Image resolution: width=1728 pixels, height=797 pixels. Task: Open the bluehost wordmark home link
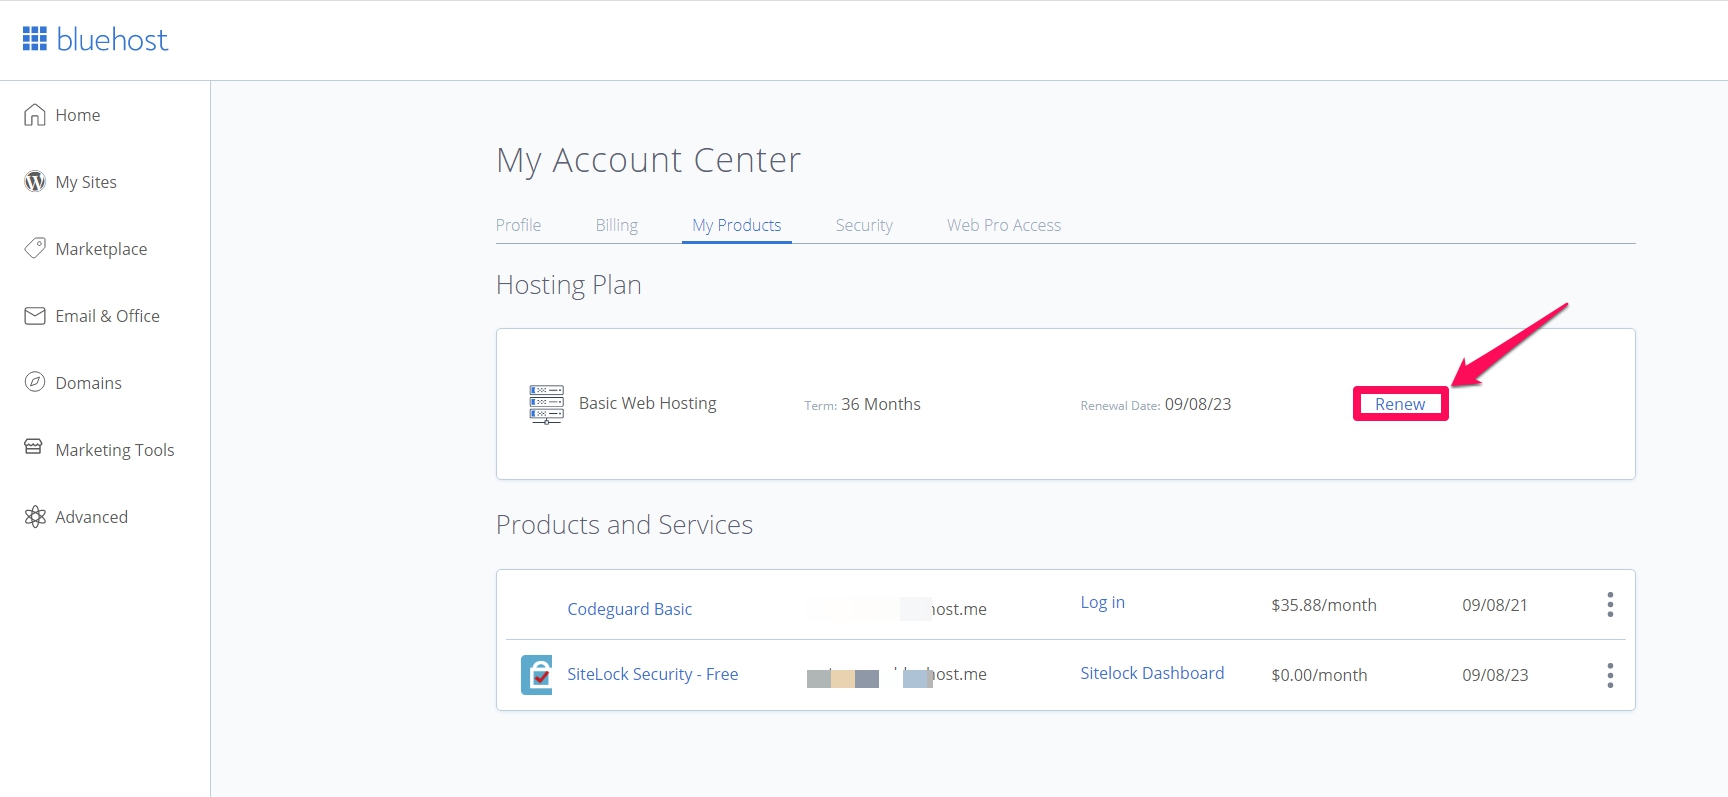(112, 40)
